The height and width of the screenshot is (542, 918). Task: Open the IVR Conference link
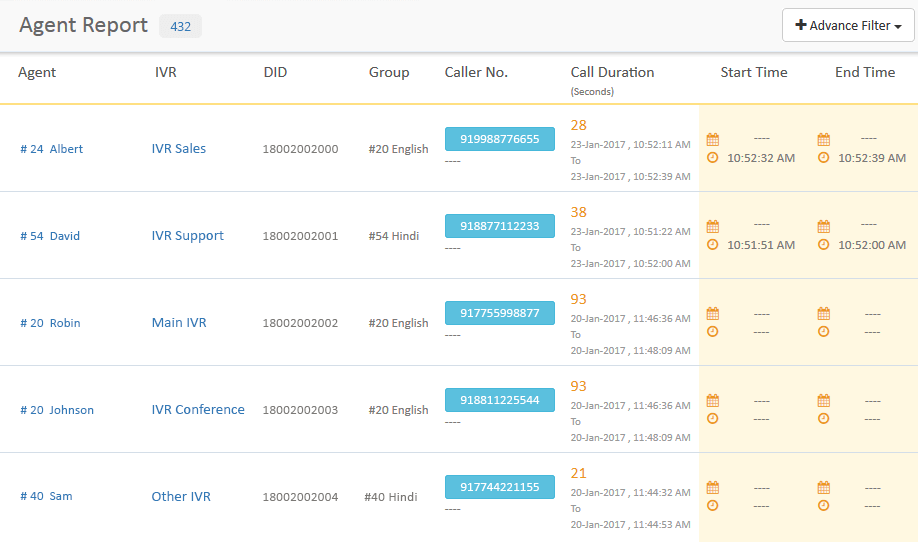(198, 410)
